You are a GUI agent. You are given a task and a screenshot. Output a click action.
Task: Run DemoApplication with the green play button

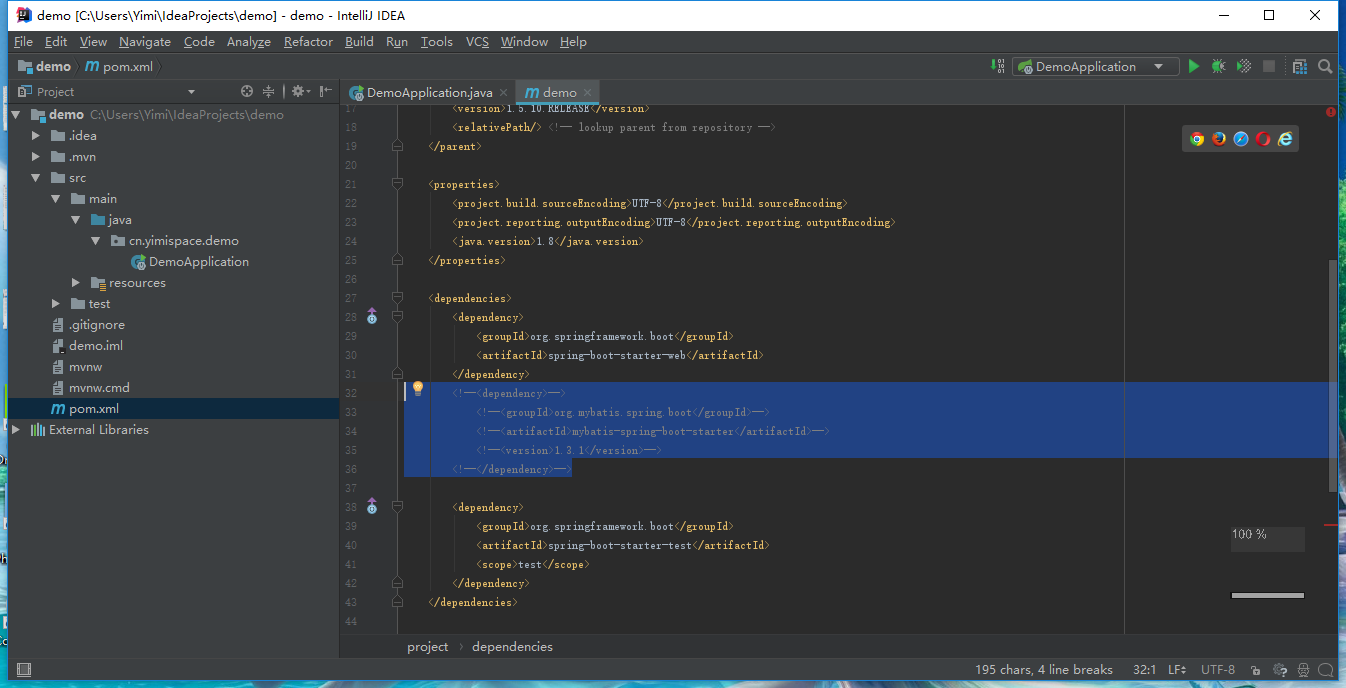pyautogui.click(x=1193, y=66)
